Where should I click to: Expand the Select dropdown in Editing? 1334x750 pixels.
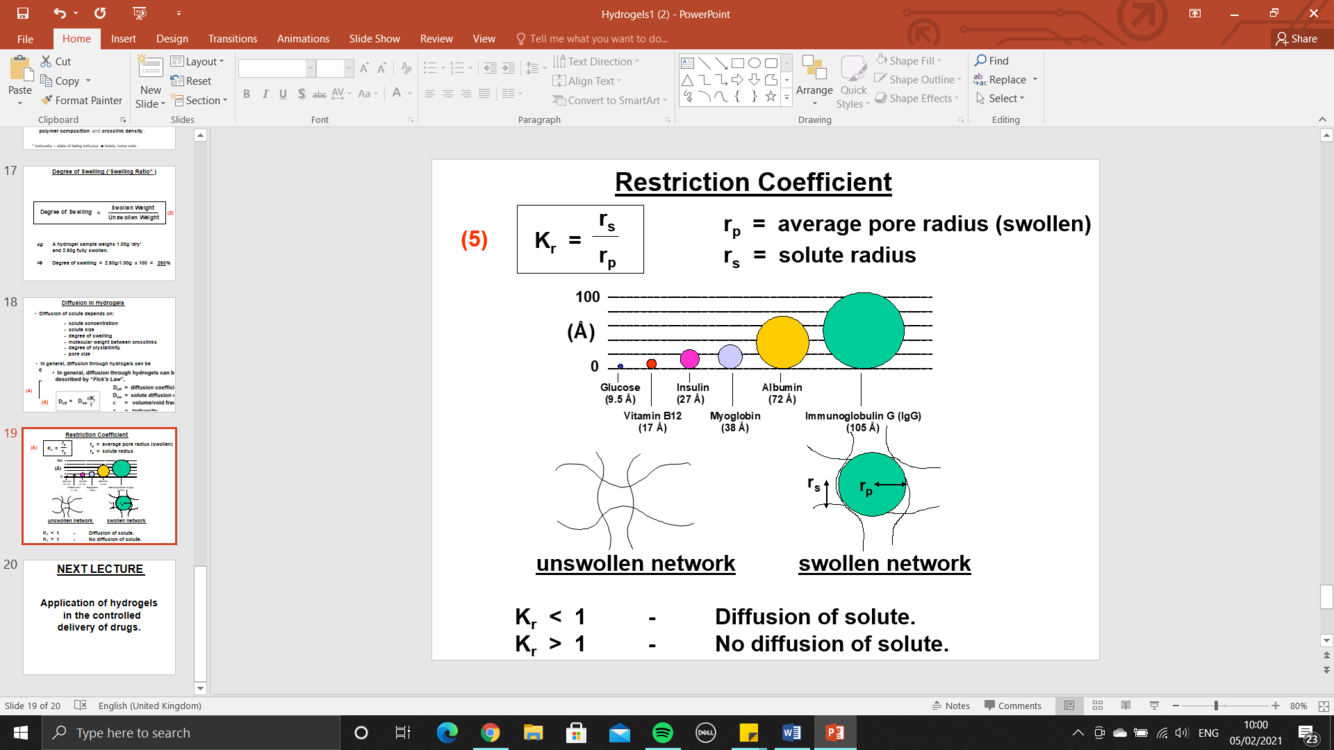click(x=1000, y=98)
